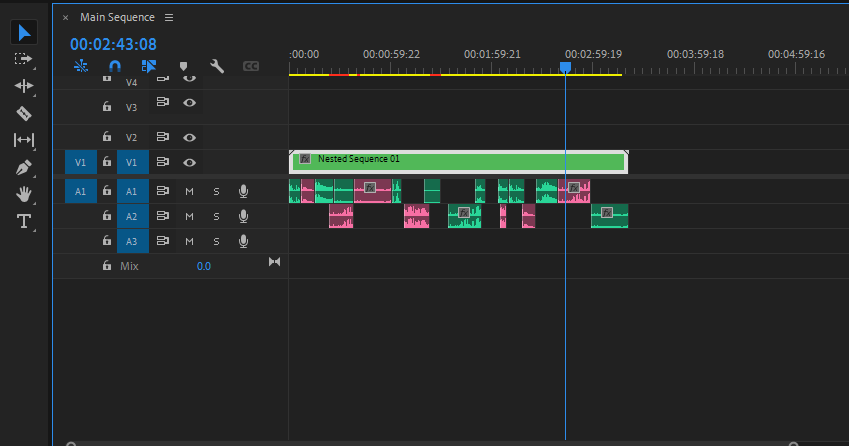Toggle A1 track lock

point(107,191)
